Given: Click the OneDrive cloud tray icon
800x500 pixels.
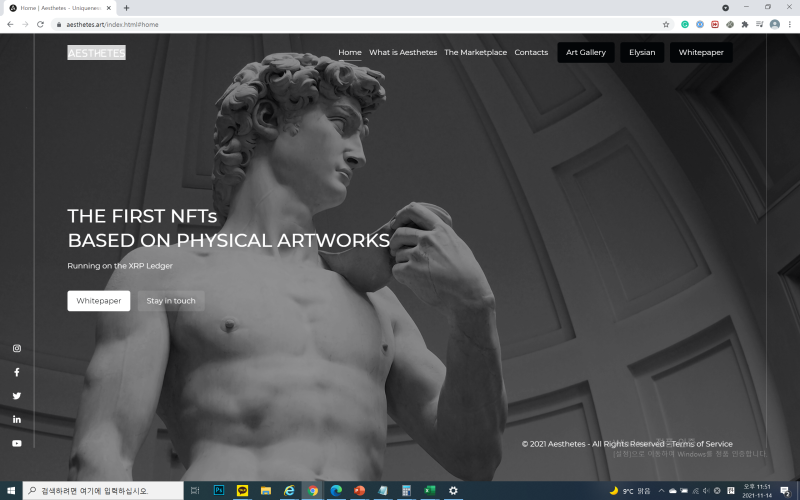Looking at the screenshot, I should tap(672, 491).
